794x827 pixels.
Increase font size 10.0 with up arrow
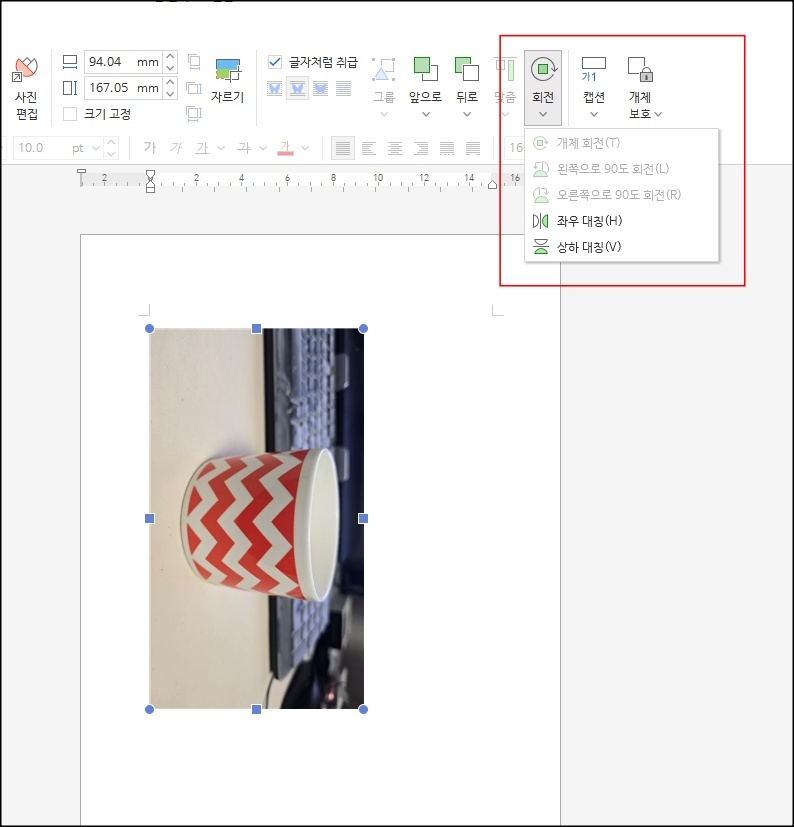click(x=110, y=142)
